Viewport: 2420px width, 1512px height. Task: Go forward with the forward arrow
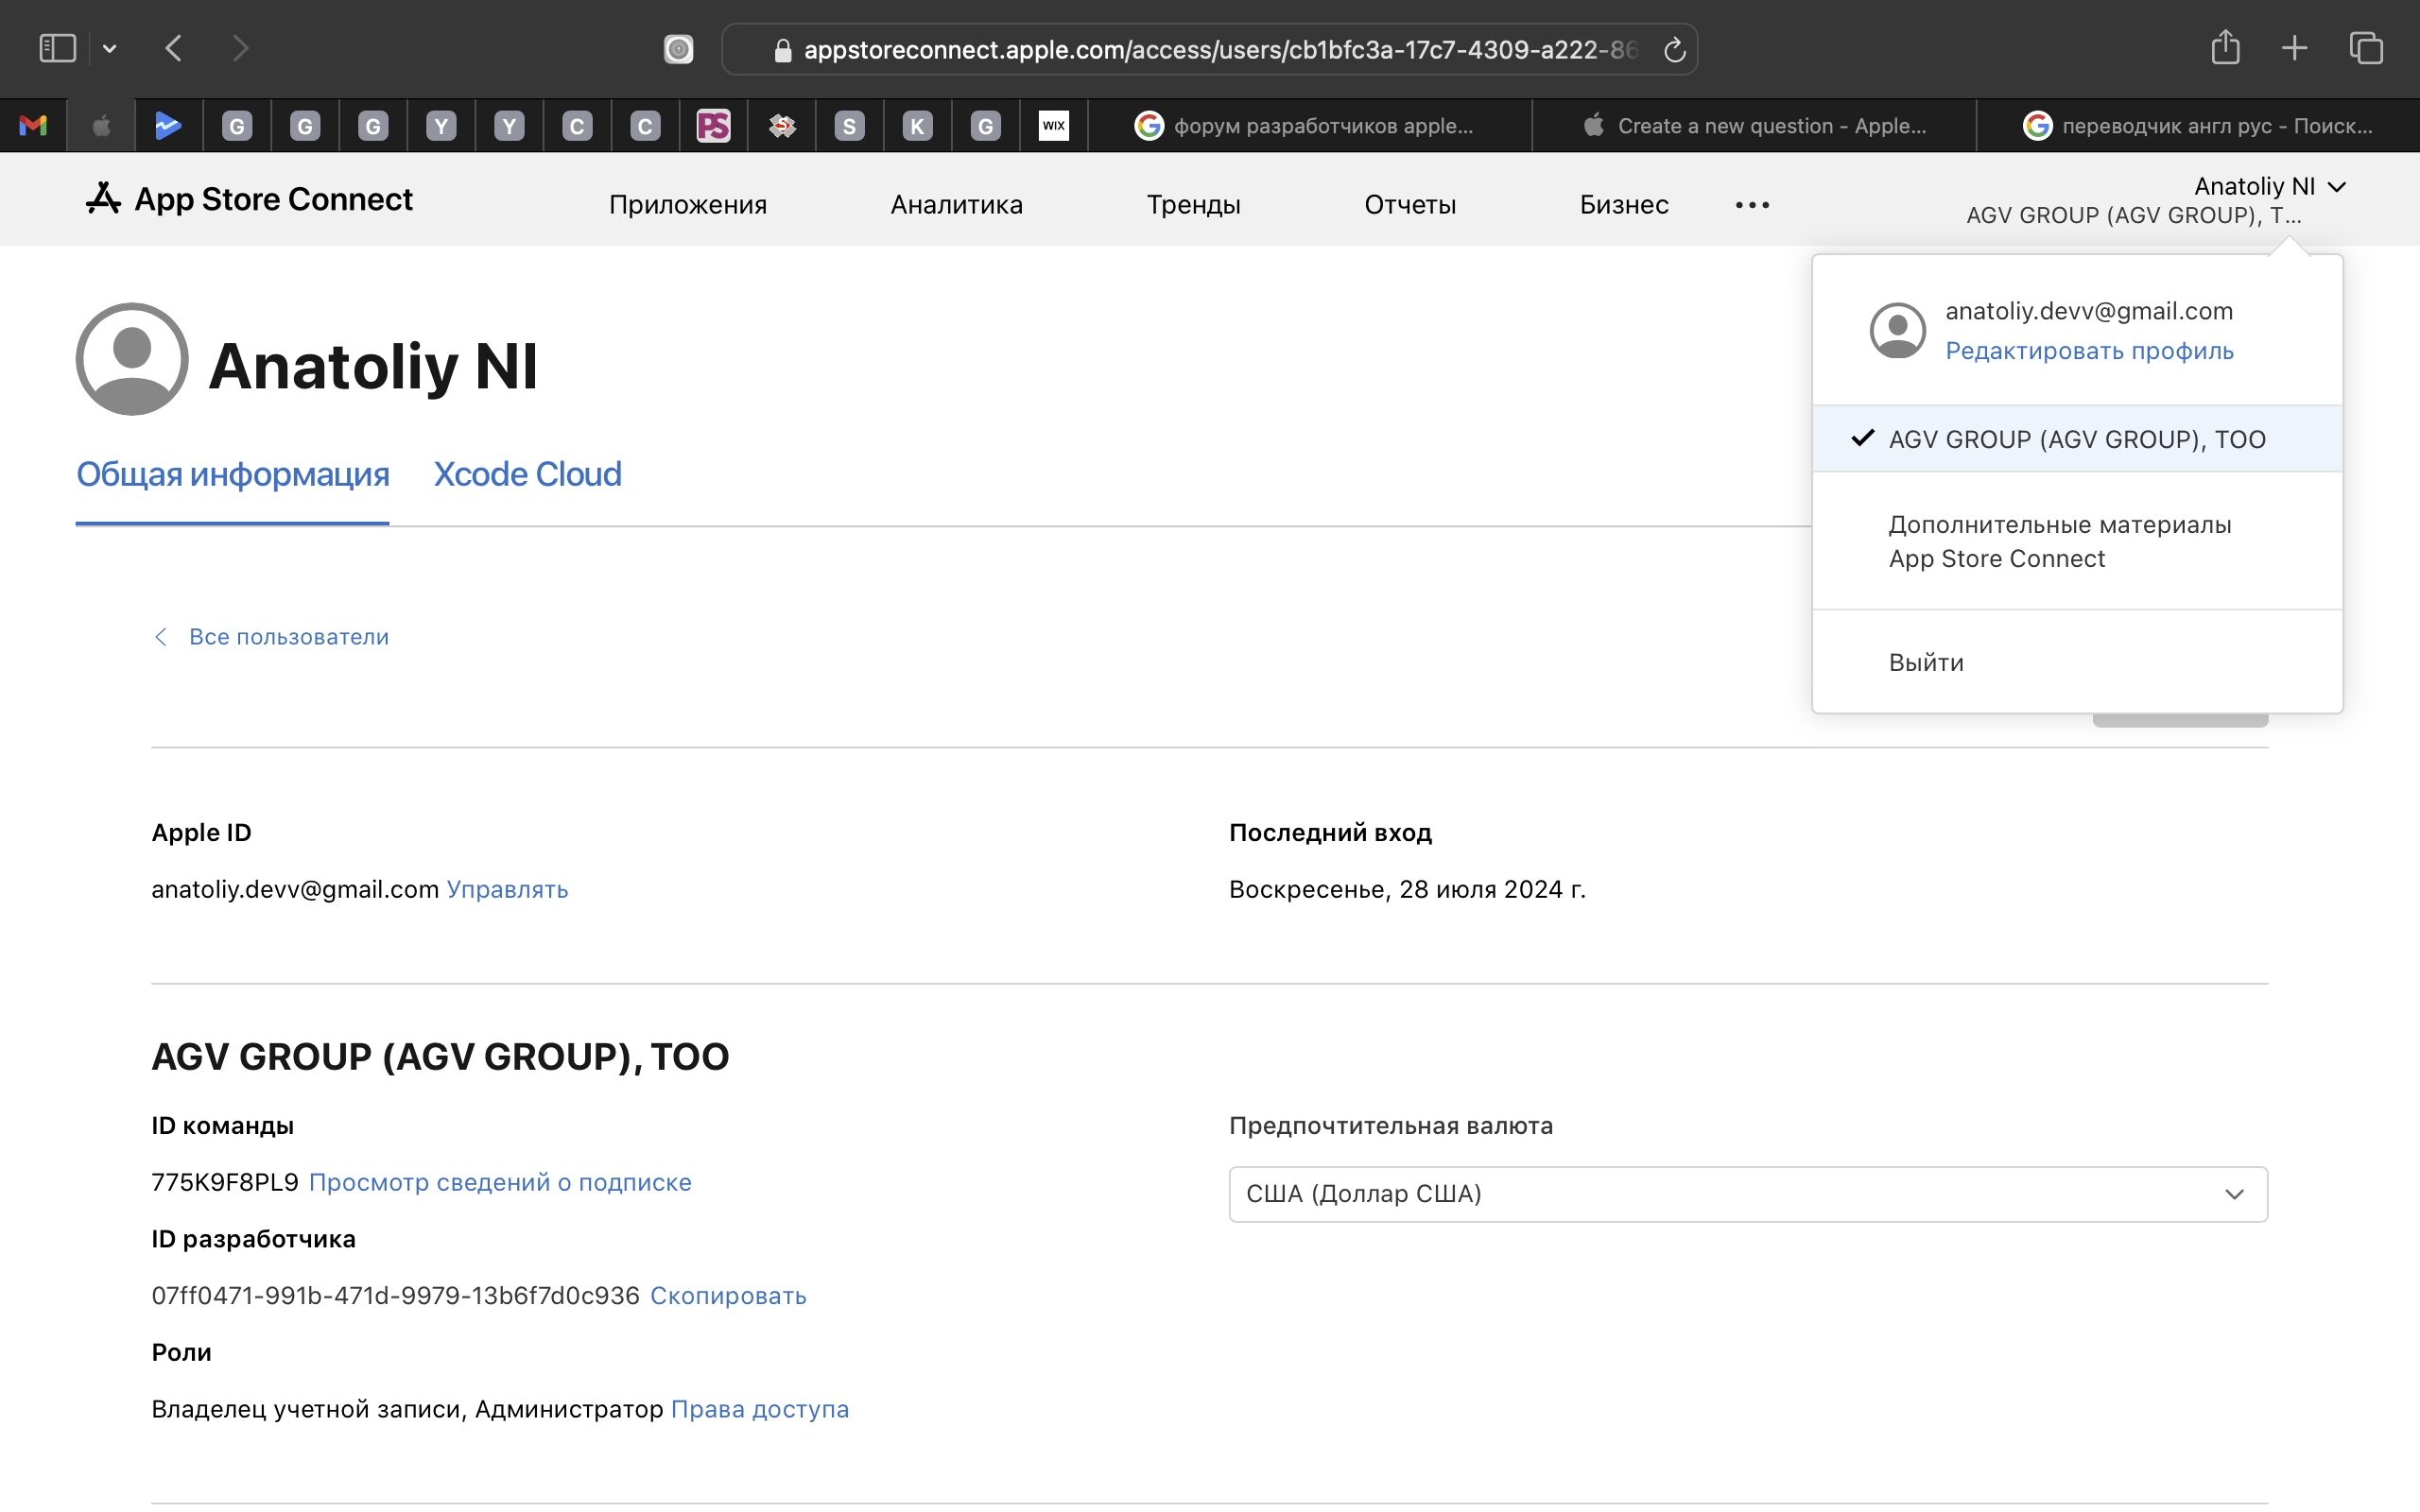click(240, 48)
